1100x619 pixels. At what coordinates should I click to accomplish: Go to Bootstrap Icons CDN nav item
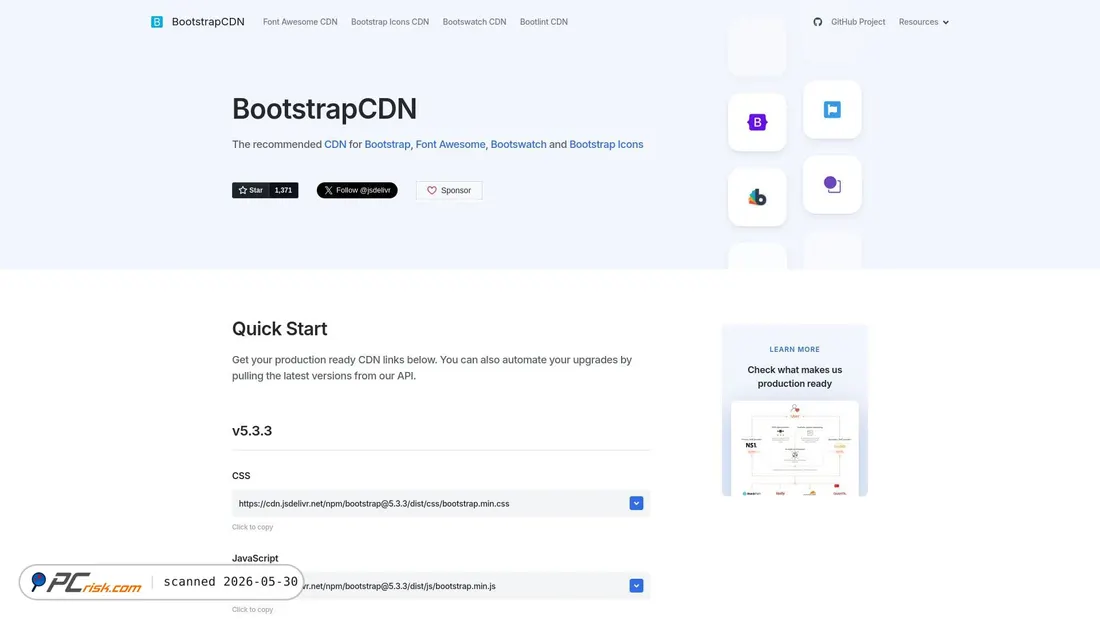390,22
